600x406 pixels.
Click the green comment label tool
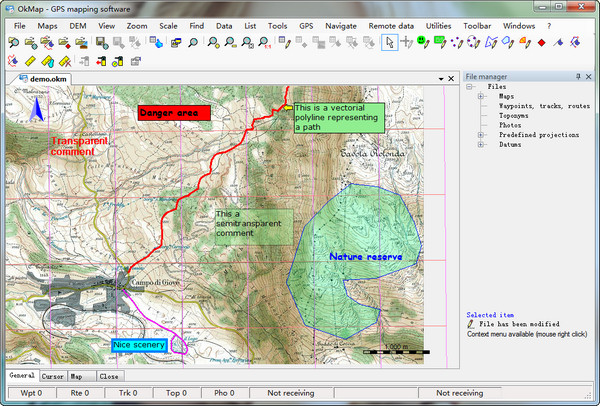click(439, 42)
